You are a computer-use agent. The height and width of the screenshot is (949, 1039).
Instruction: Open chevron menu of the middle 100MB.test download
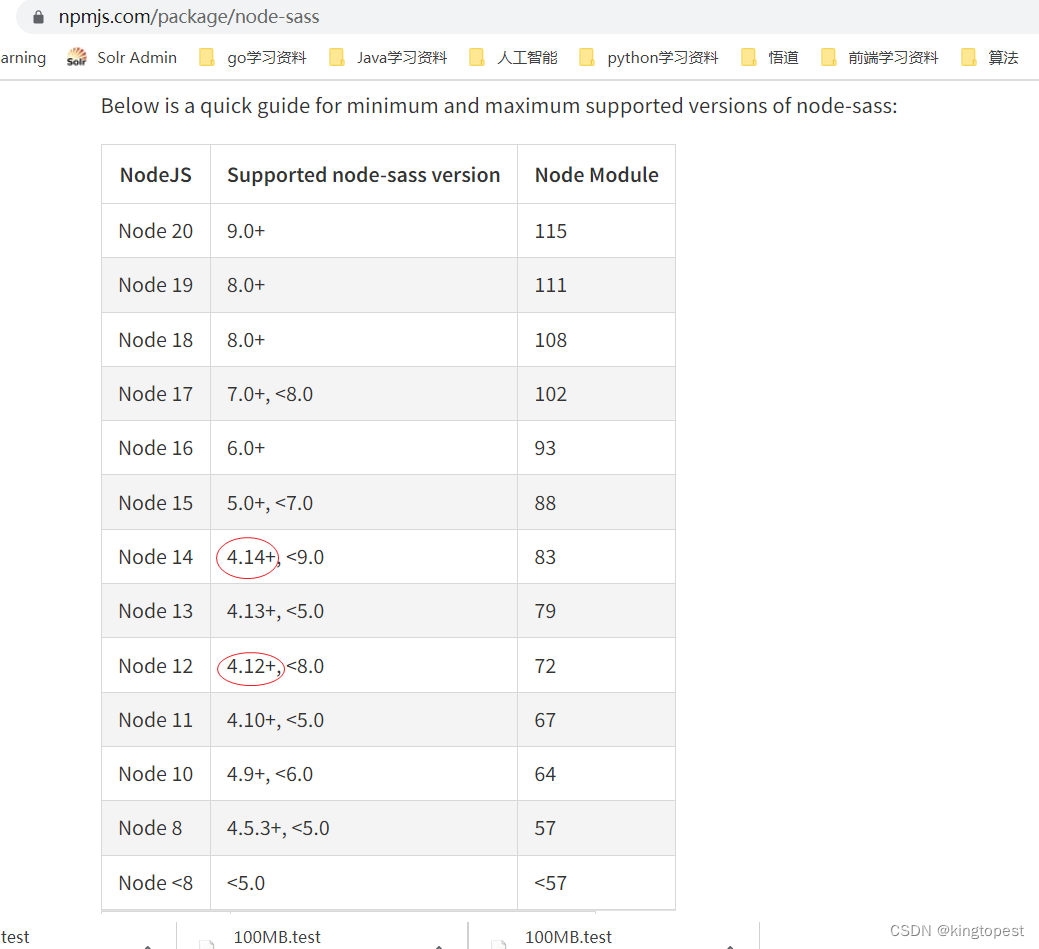tap(438, 945)
